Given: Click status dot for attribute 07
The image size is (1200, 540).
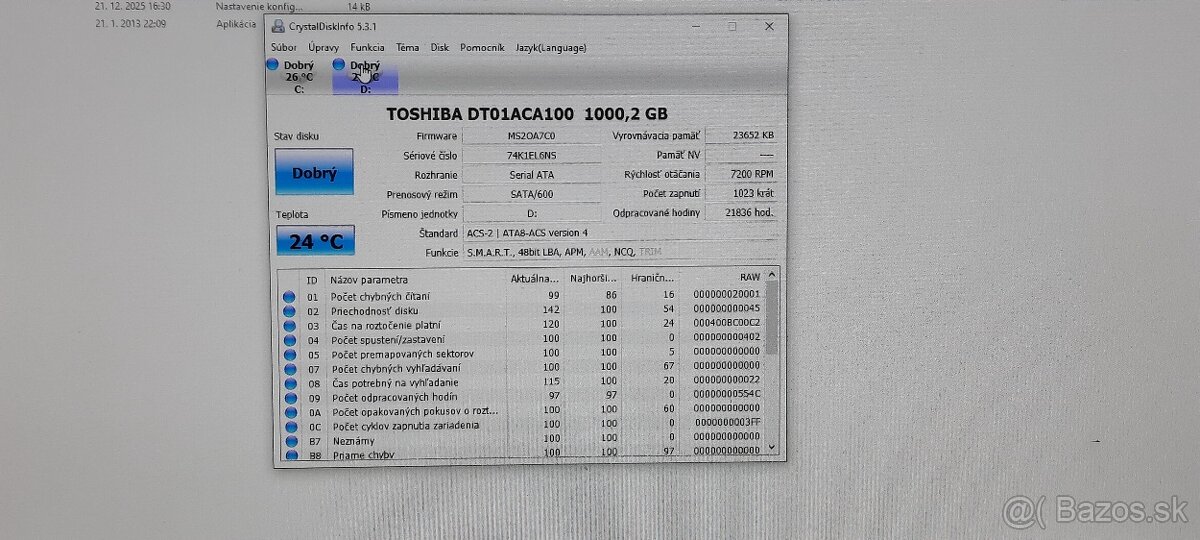Looking at the screenshot, I should pos(289,369).
